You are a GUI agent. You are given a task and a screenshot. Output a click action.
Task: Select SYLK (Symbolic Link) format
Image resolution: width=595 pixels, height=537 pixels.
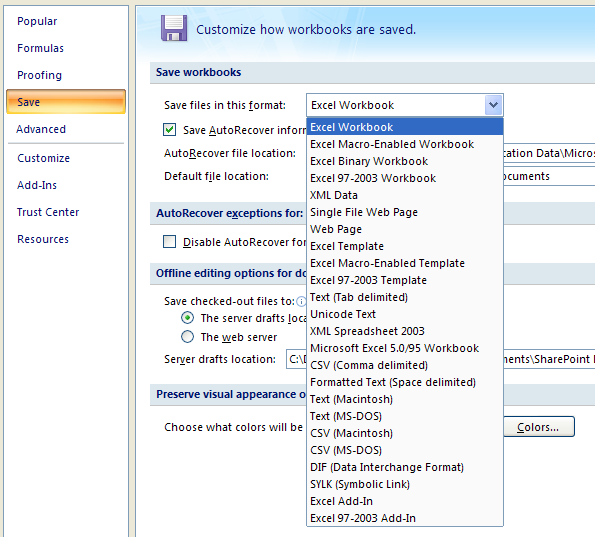click(405, 484)
